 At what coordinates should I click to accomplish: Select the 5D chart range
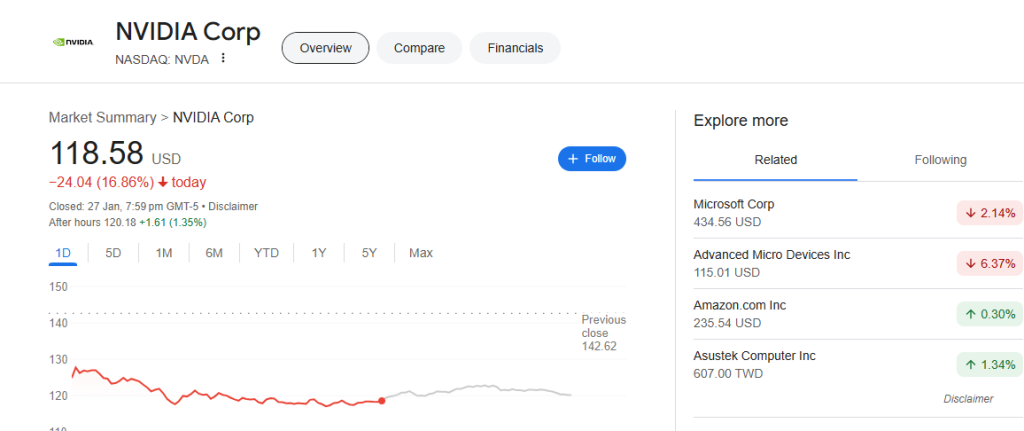[x=114, y=253]
